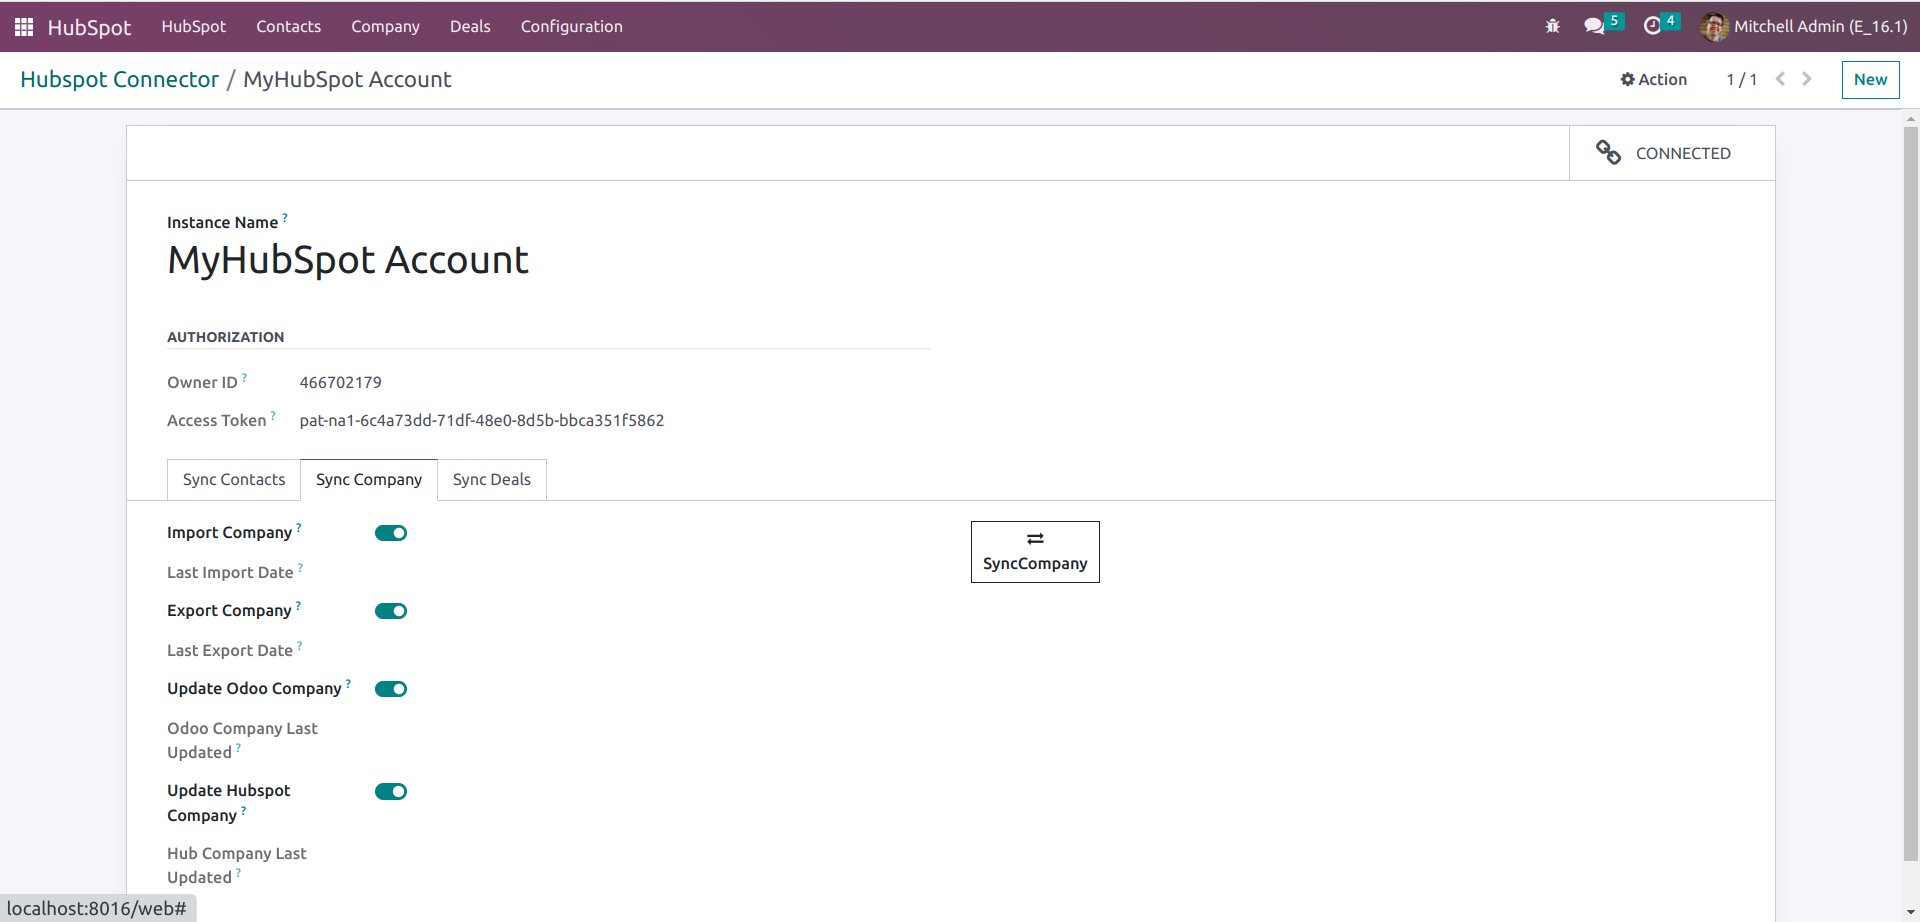Open the Action dropdown menu
Image resolution: width=1920 pixels, height=922 pixels.
coord(1654,79)
